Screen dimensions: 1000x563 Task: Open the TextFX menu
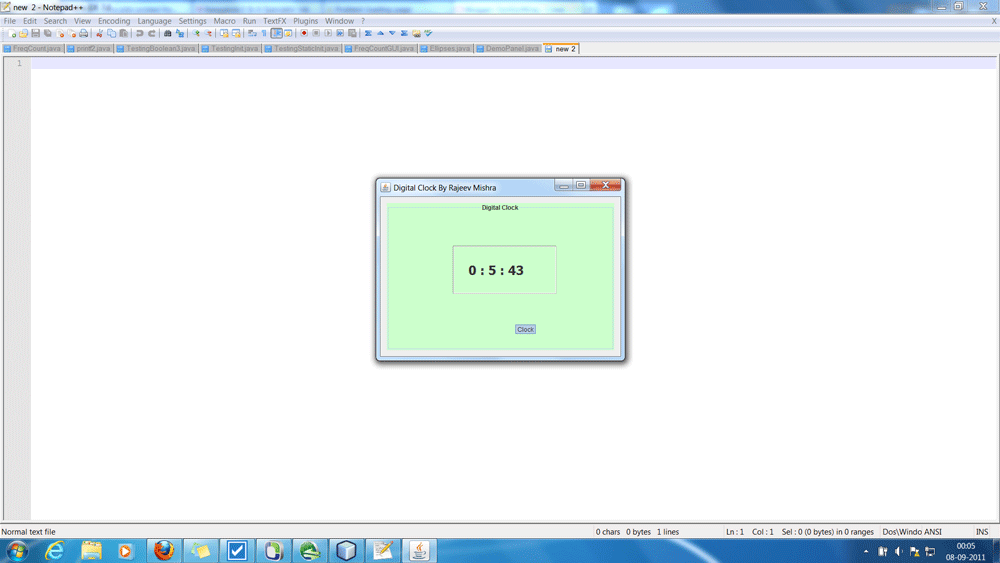pyautogui.click(x=275, y=21)
